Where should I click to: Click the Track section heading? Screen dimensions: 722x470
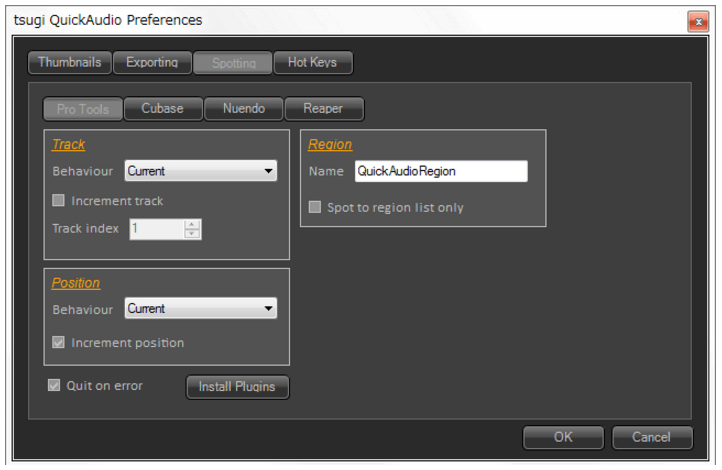click(69, 145)
